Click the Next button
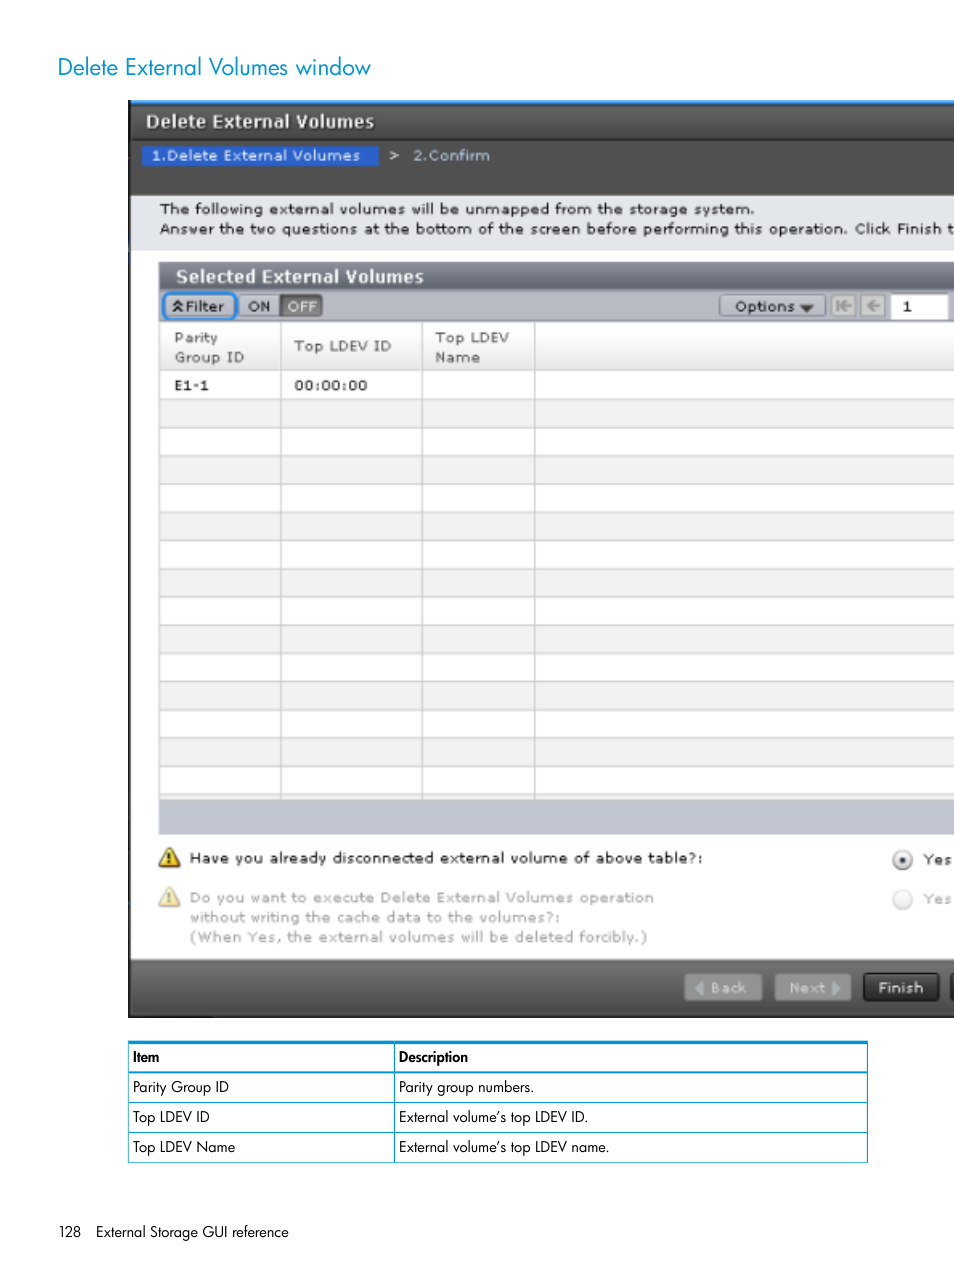The width and height of the screenshot is (954, 1271). point(811,987)
